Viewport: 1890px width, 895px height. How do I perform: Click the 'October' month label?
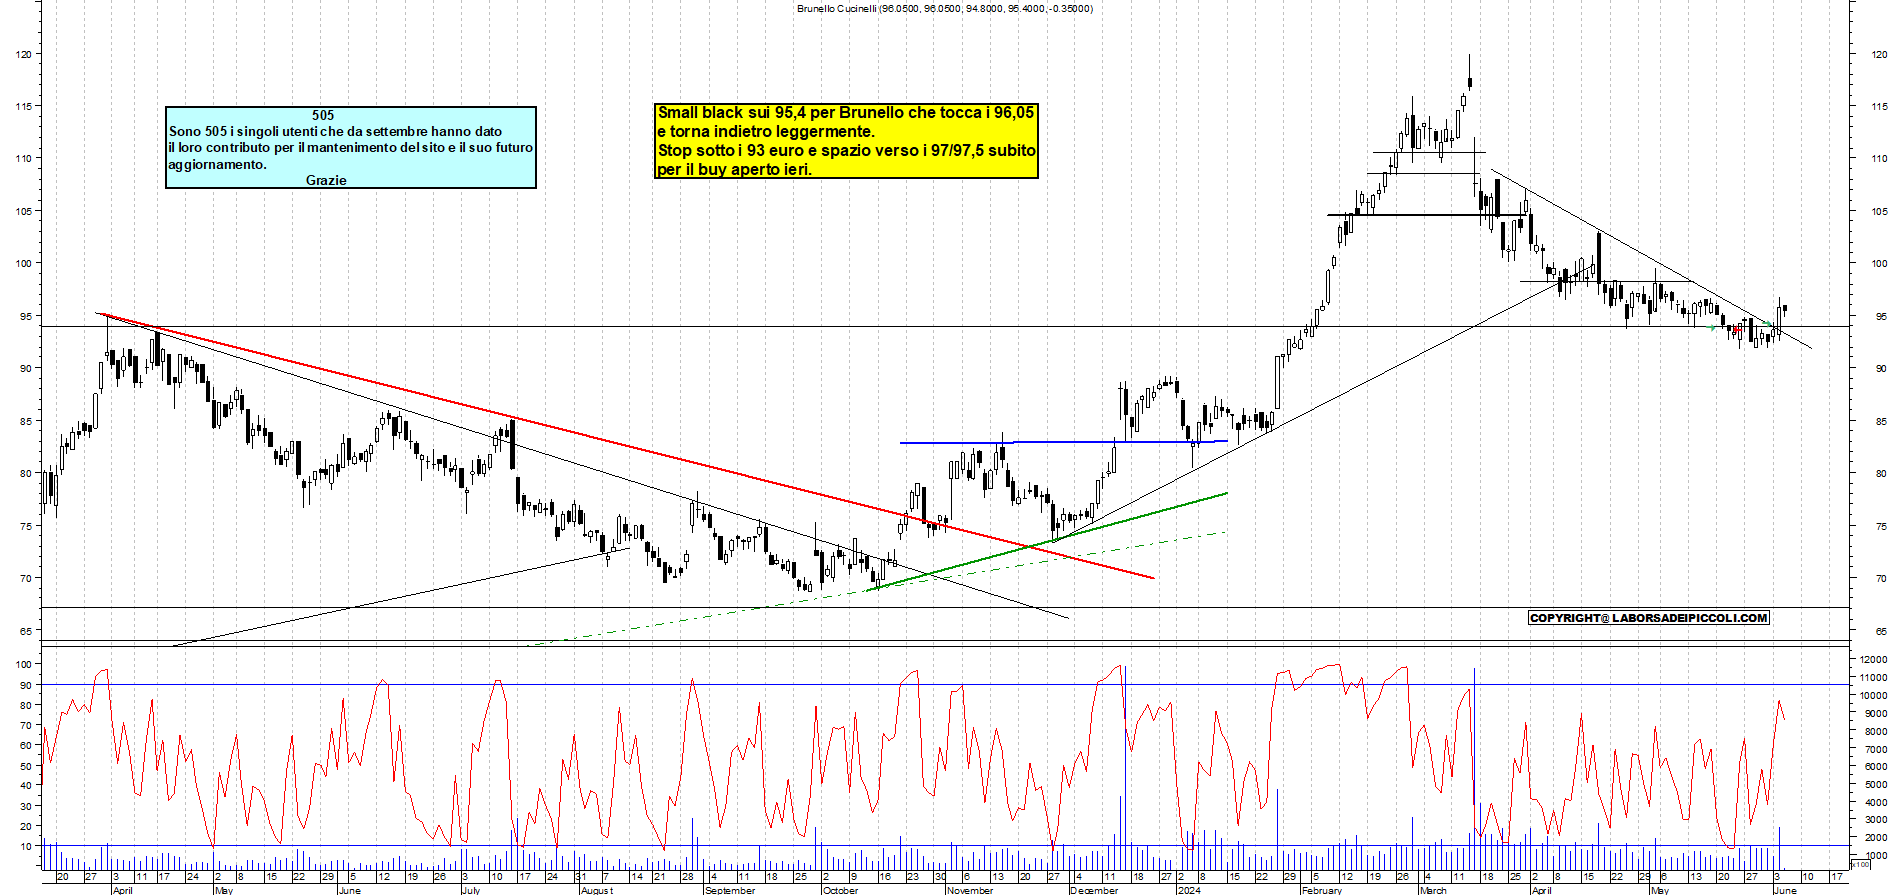[x=840, y=890]
